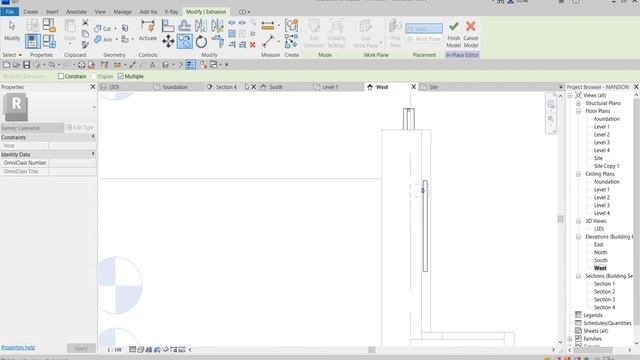Open Section 3 in Project Browser
Image resolution: width=640 pixels, height=360 pixels.
tap(604, 300)
